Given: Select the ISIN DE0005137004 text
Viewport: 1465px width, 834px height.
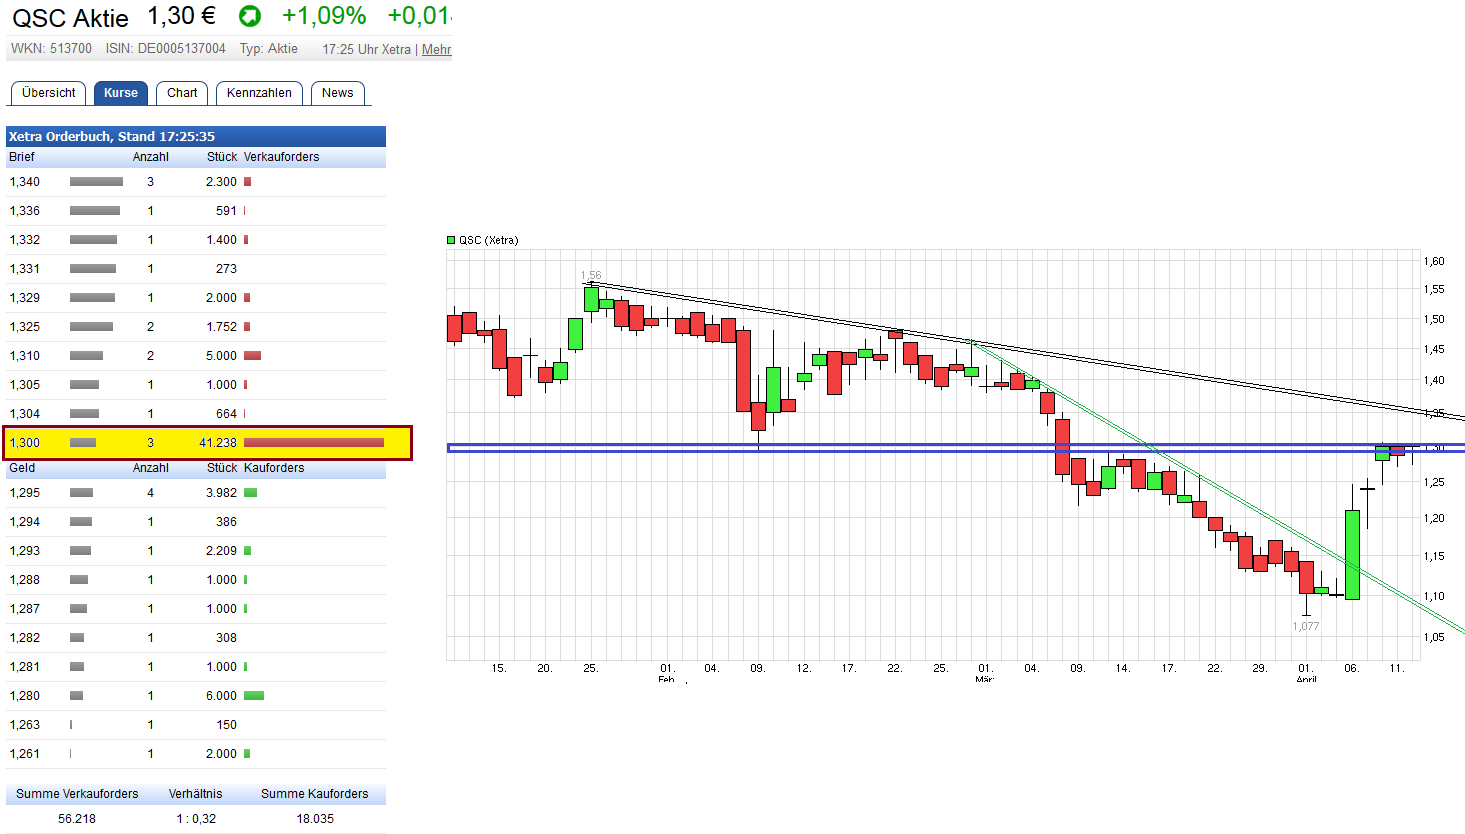Looking at the screenshot, I should [x=166, y=48].
